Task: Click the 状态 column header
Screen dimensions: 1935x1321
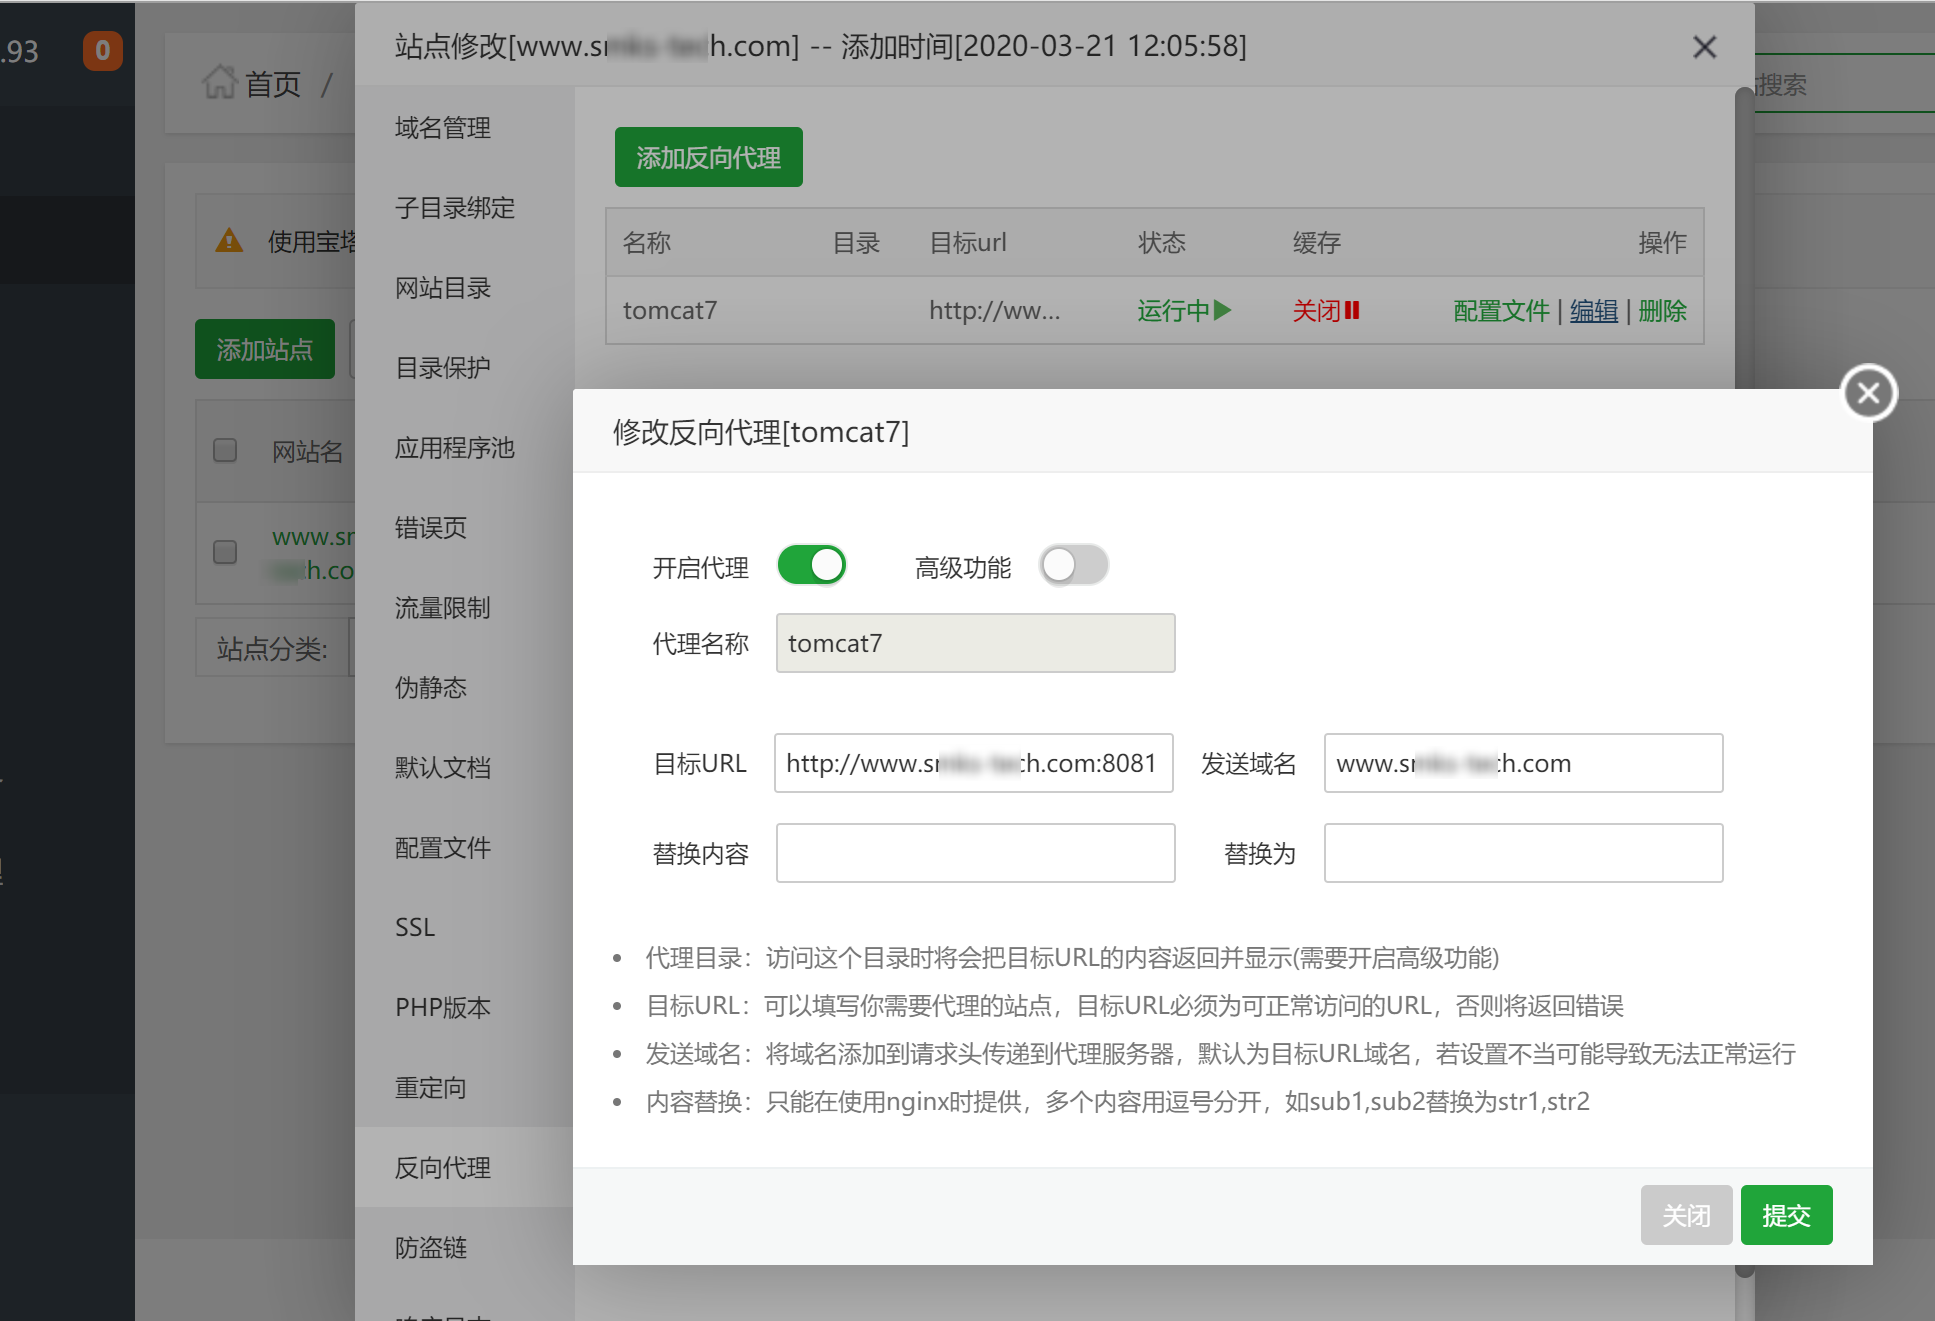Action: click(1161, 242)
